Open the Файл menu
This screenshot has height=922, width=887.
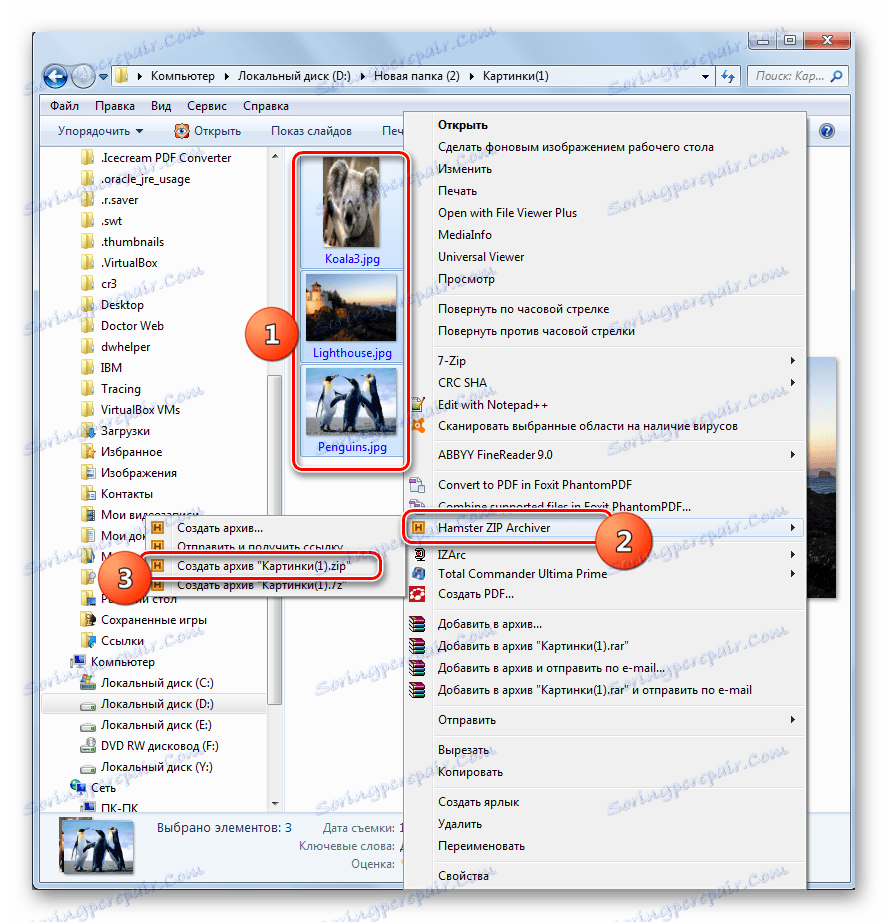pos(64,106)
